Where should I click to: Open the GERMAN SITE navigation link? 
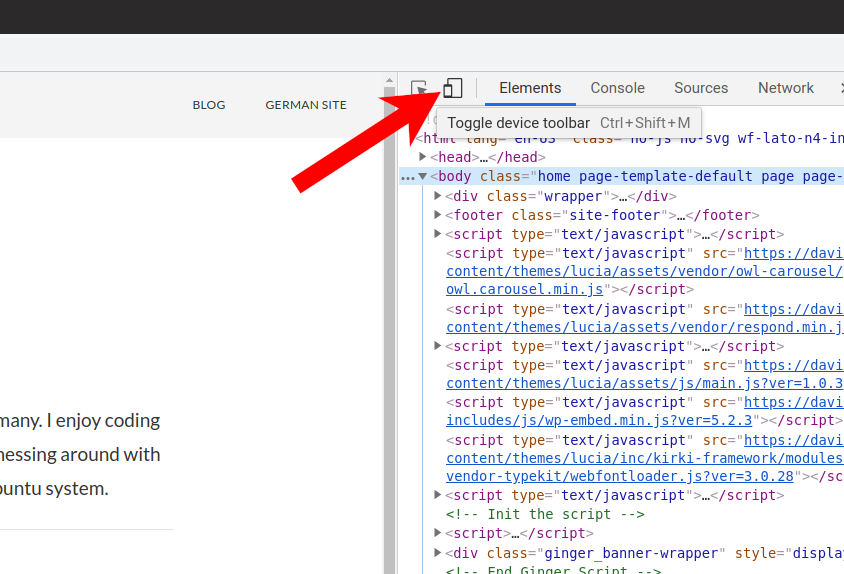point(306,105)
